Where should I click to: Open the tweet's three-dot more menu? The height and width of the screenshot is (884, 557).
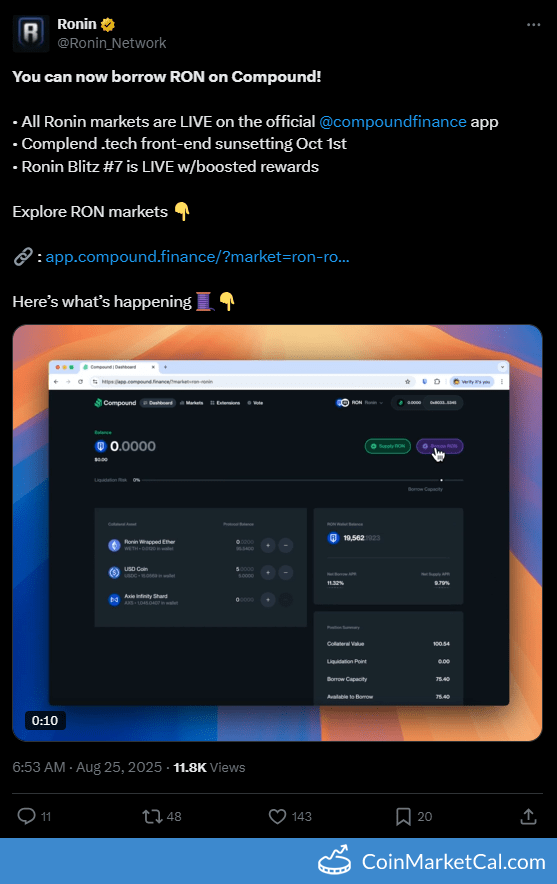[533, 25]
